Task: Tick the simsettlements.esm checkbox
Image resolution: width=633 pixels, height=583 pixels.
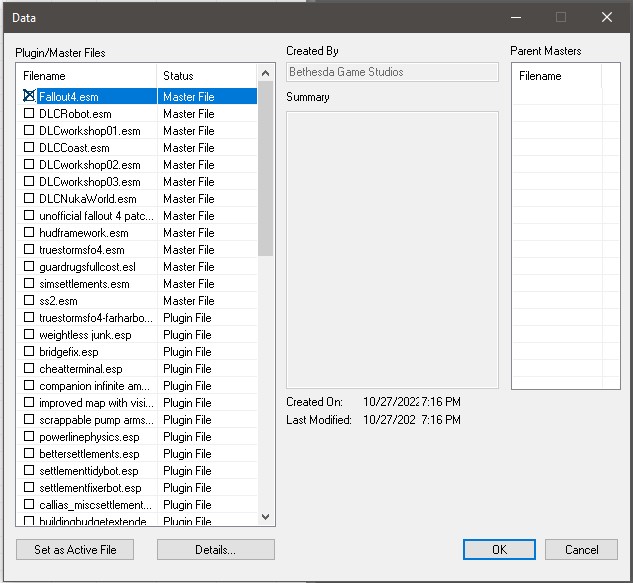Action: tap(29, 283)
